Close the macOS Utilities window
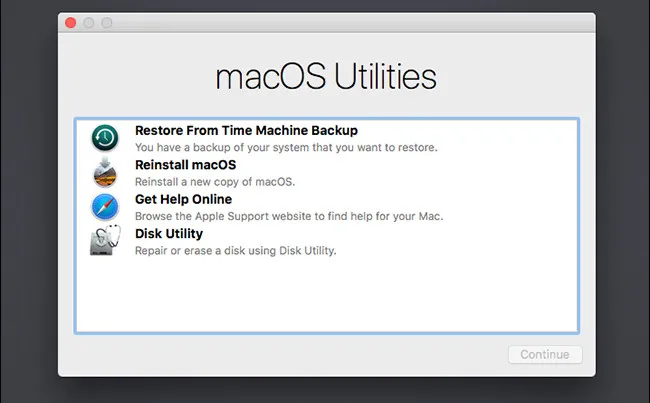The height and width of the screenshot is (403, 650). 70,22
